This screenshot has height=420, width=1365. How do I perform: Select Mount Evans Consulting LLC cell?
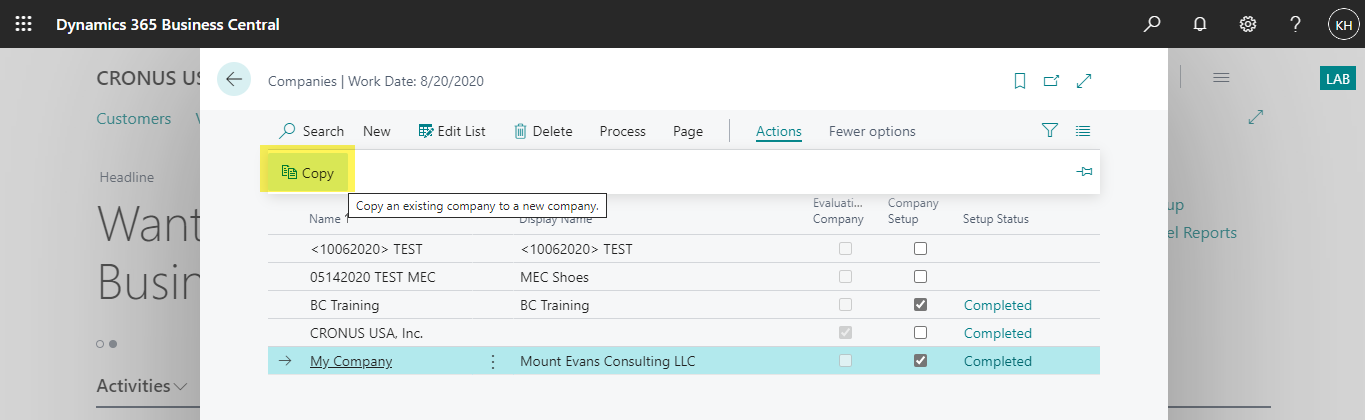coord(607,361)
